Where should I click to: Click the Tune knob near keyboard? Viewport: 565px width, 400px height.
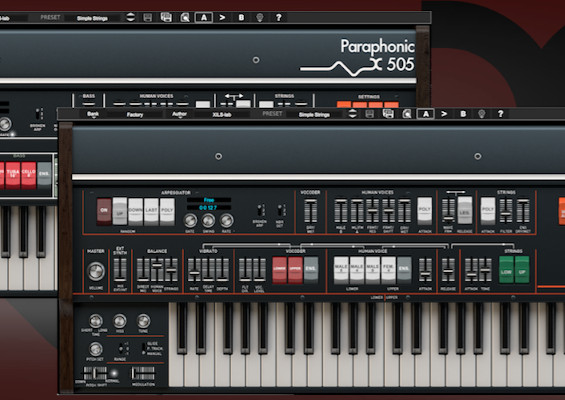[x=143, y=321]
